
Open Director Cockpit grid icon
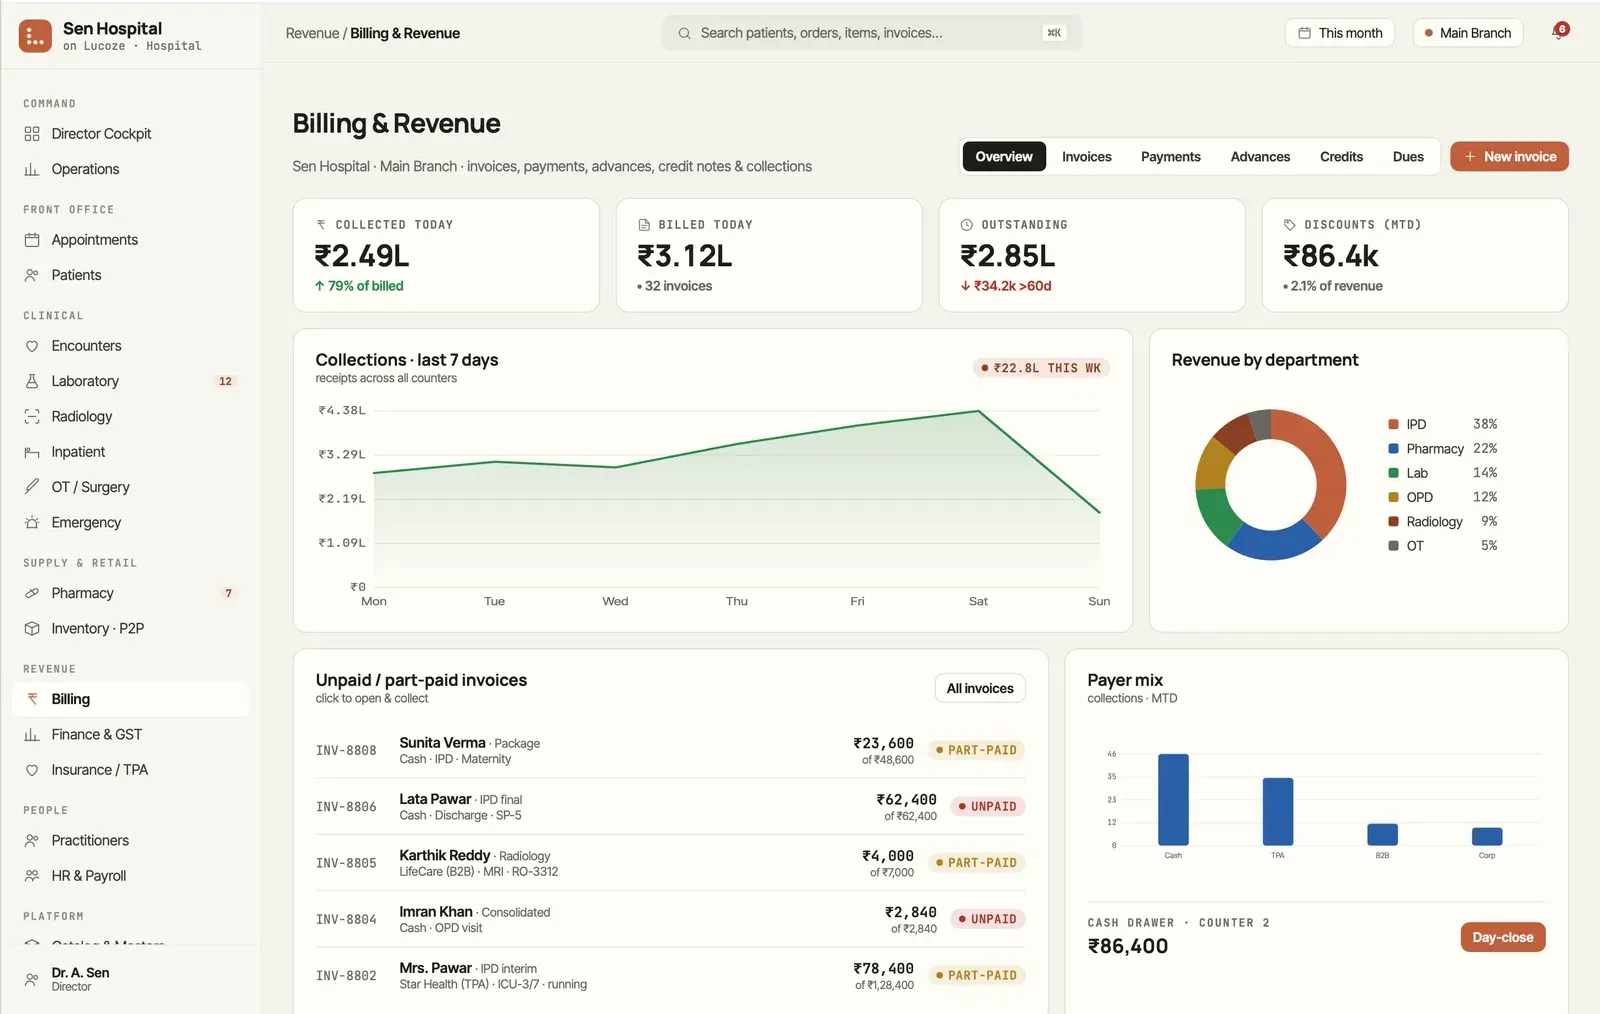coord(32,134)
